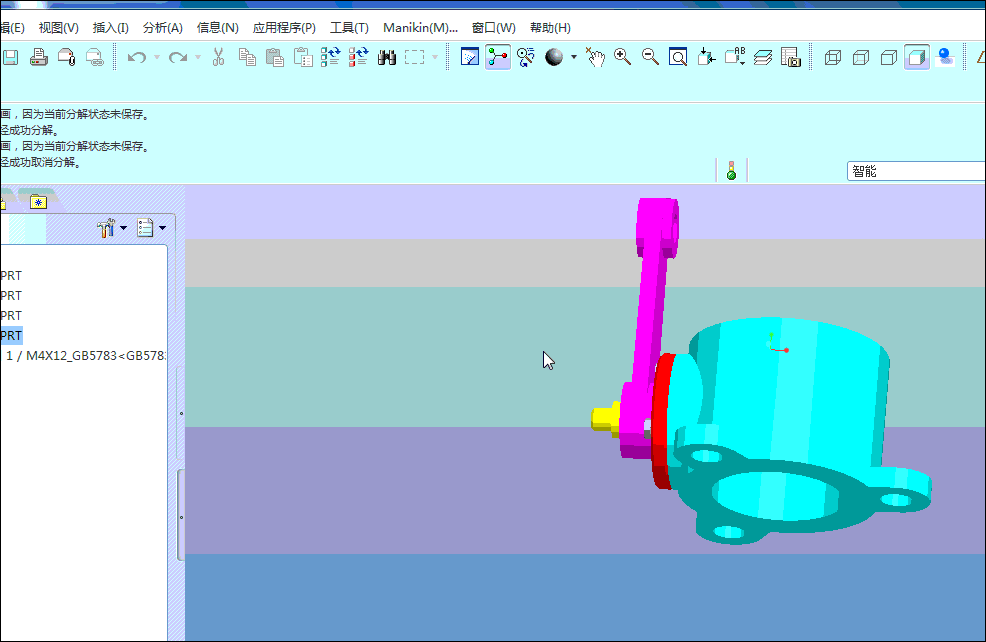986x642 pixels.
Task: Click the Zoom Out magnifier
Action: coord(650,57)
